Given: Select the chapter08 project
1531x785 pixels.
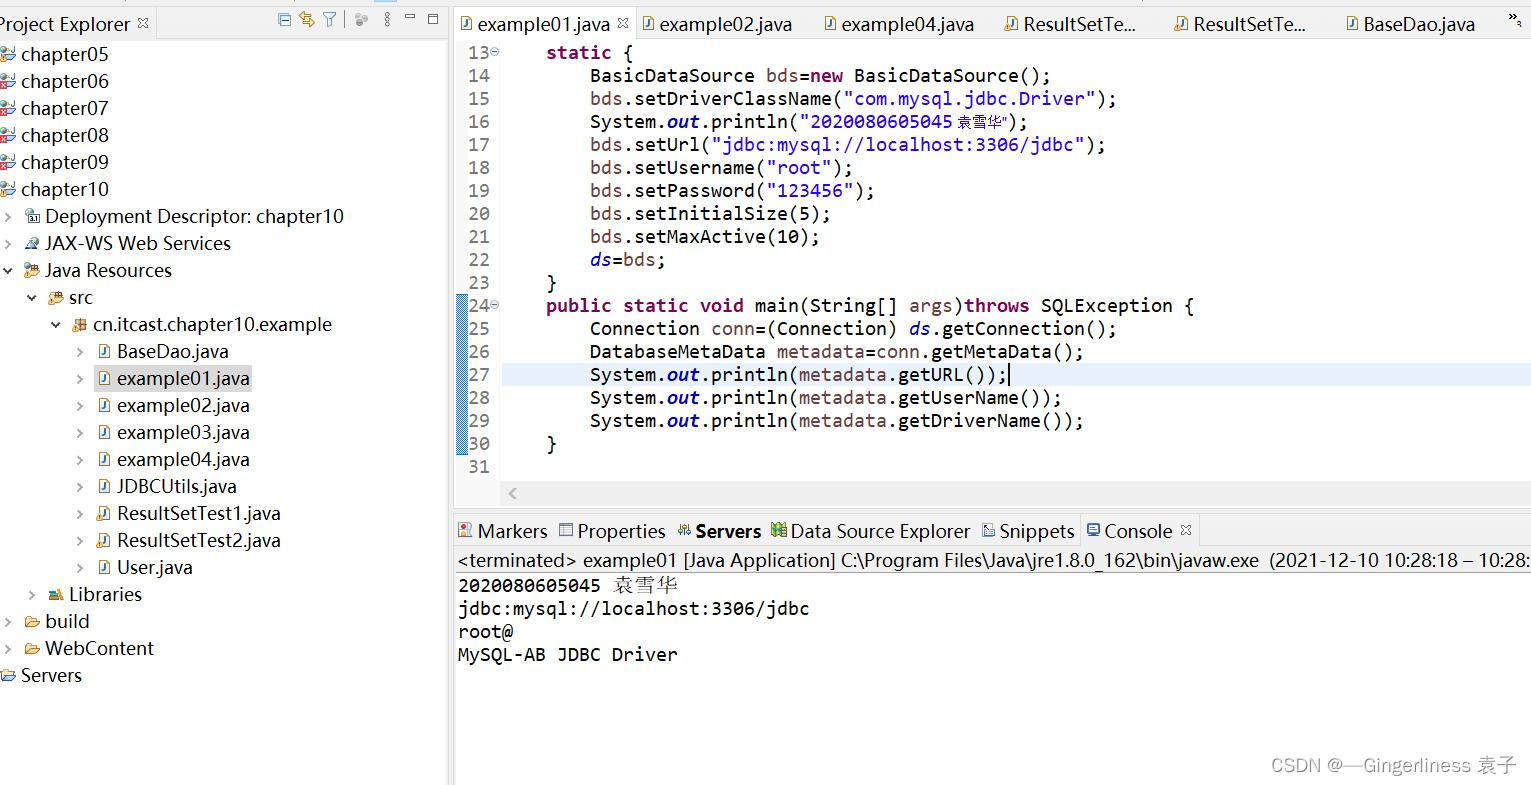Looking at the screenshot, I should click(x=64, y=135).
